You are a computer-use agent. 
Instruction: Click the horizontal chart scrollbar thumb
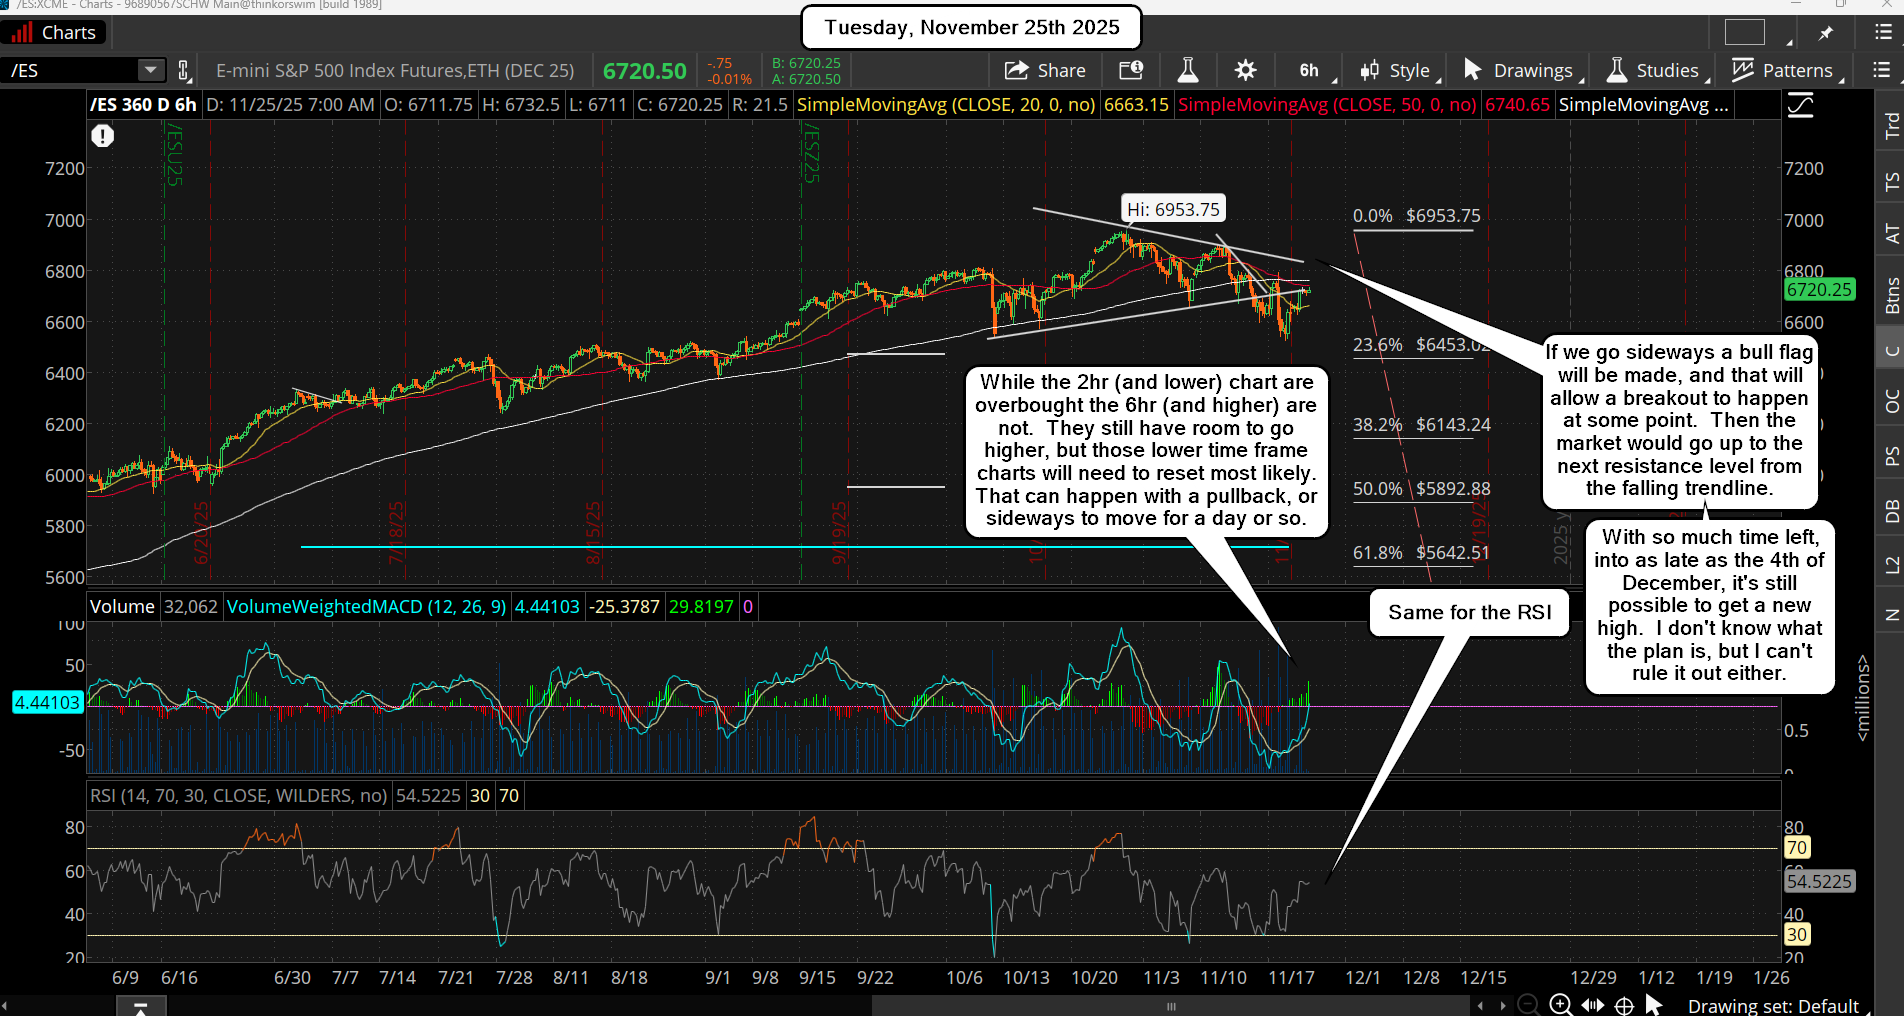(1170, 1006)
